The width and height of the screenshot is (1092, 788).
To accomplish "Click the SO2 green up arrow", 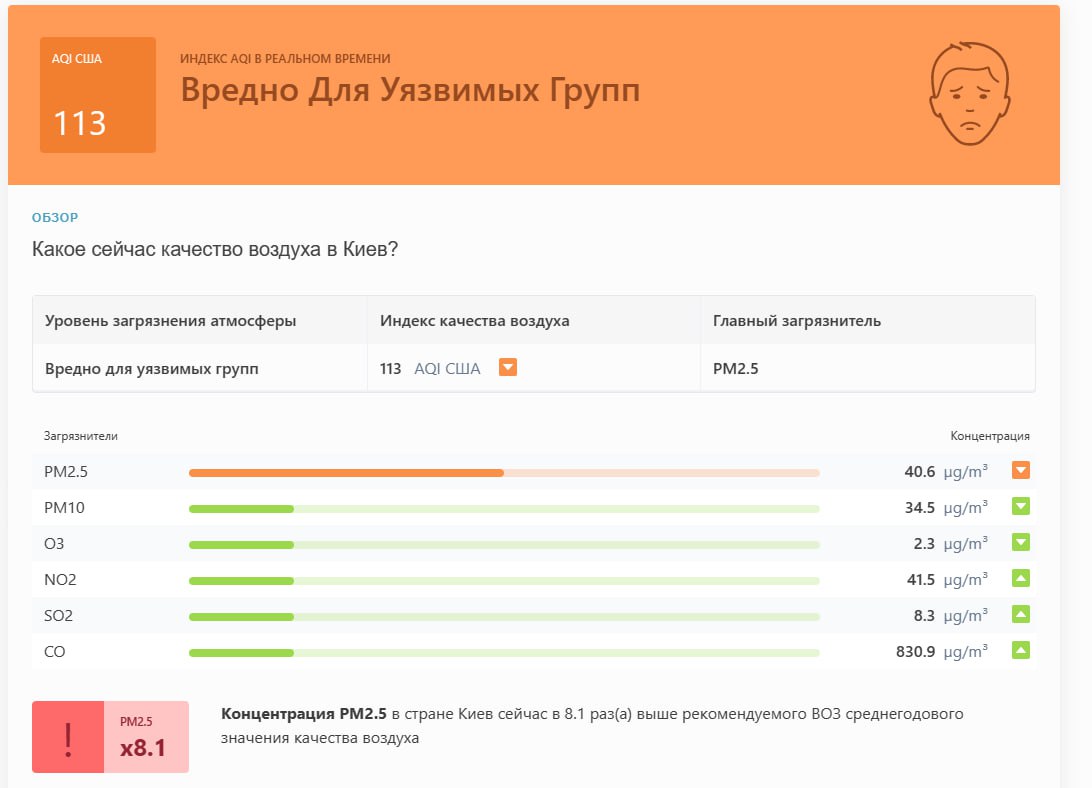I will [x=1020, y=615].
